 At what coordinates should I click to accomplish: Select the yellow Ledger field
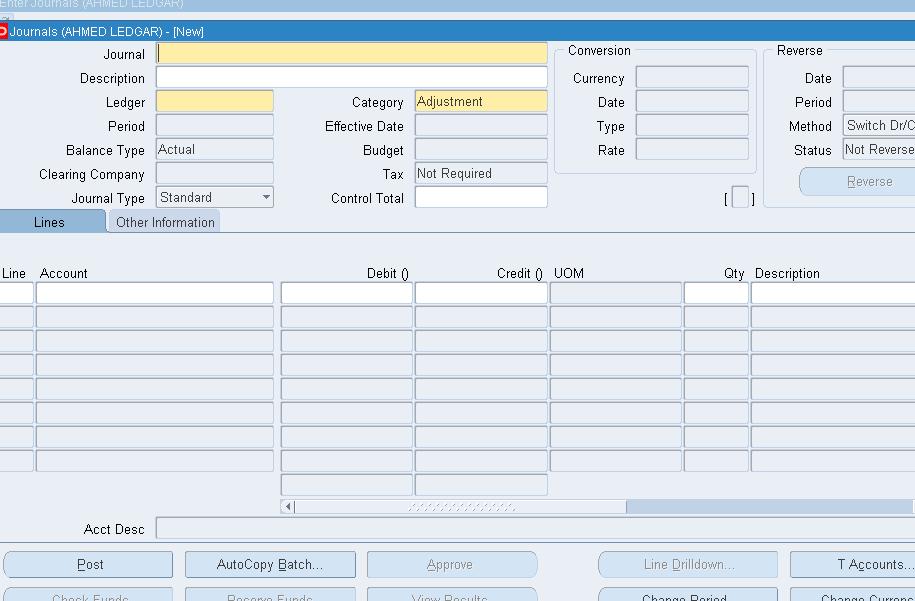(215, 102)
